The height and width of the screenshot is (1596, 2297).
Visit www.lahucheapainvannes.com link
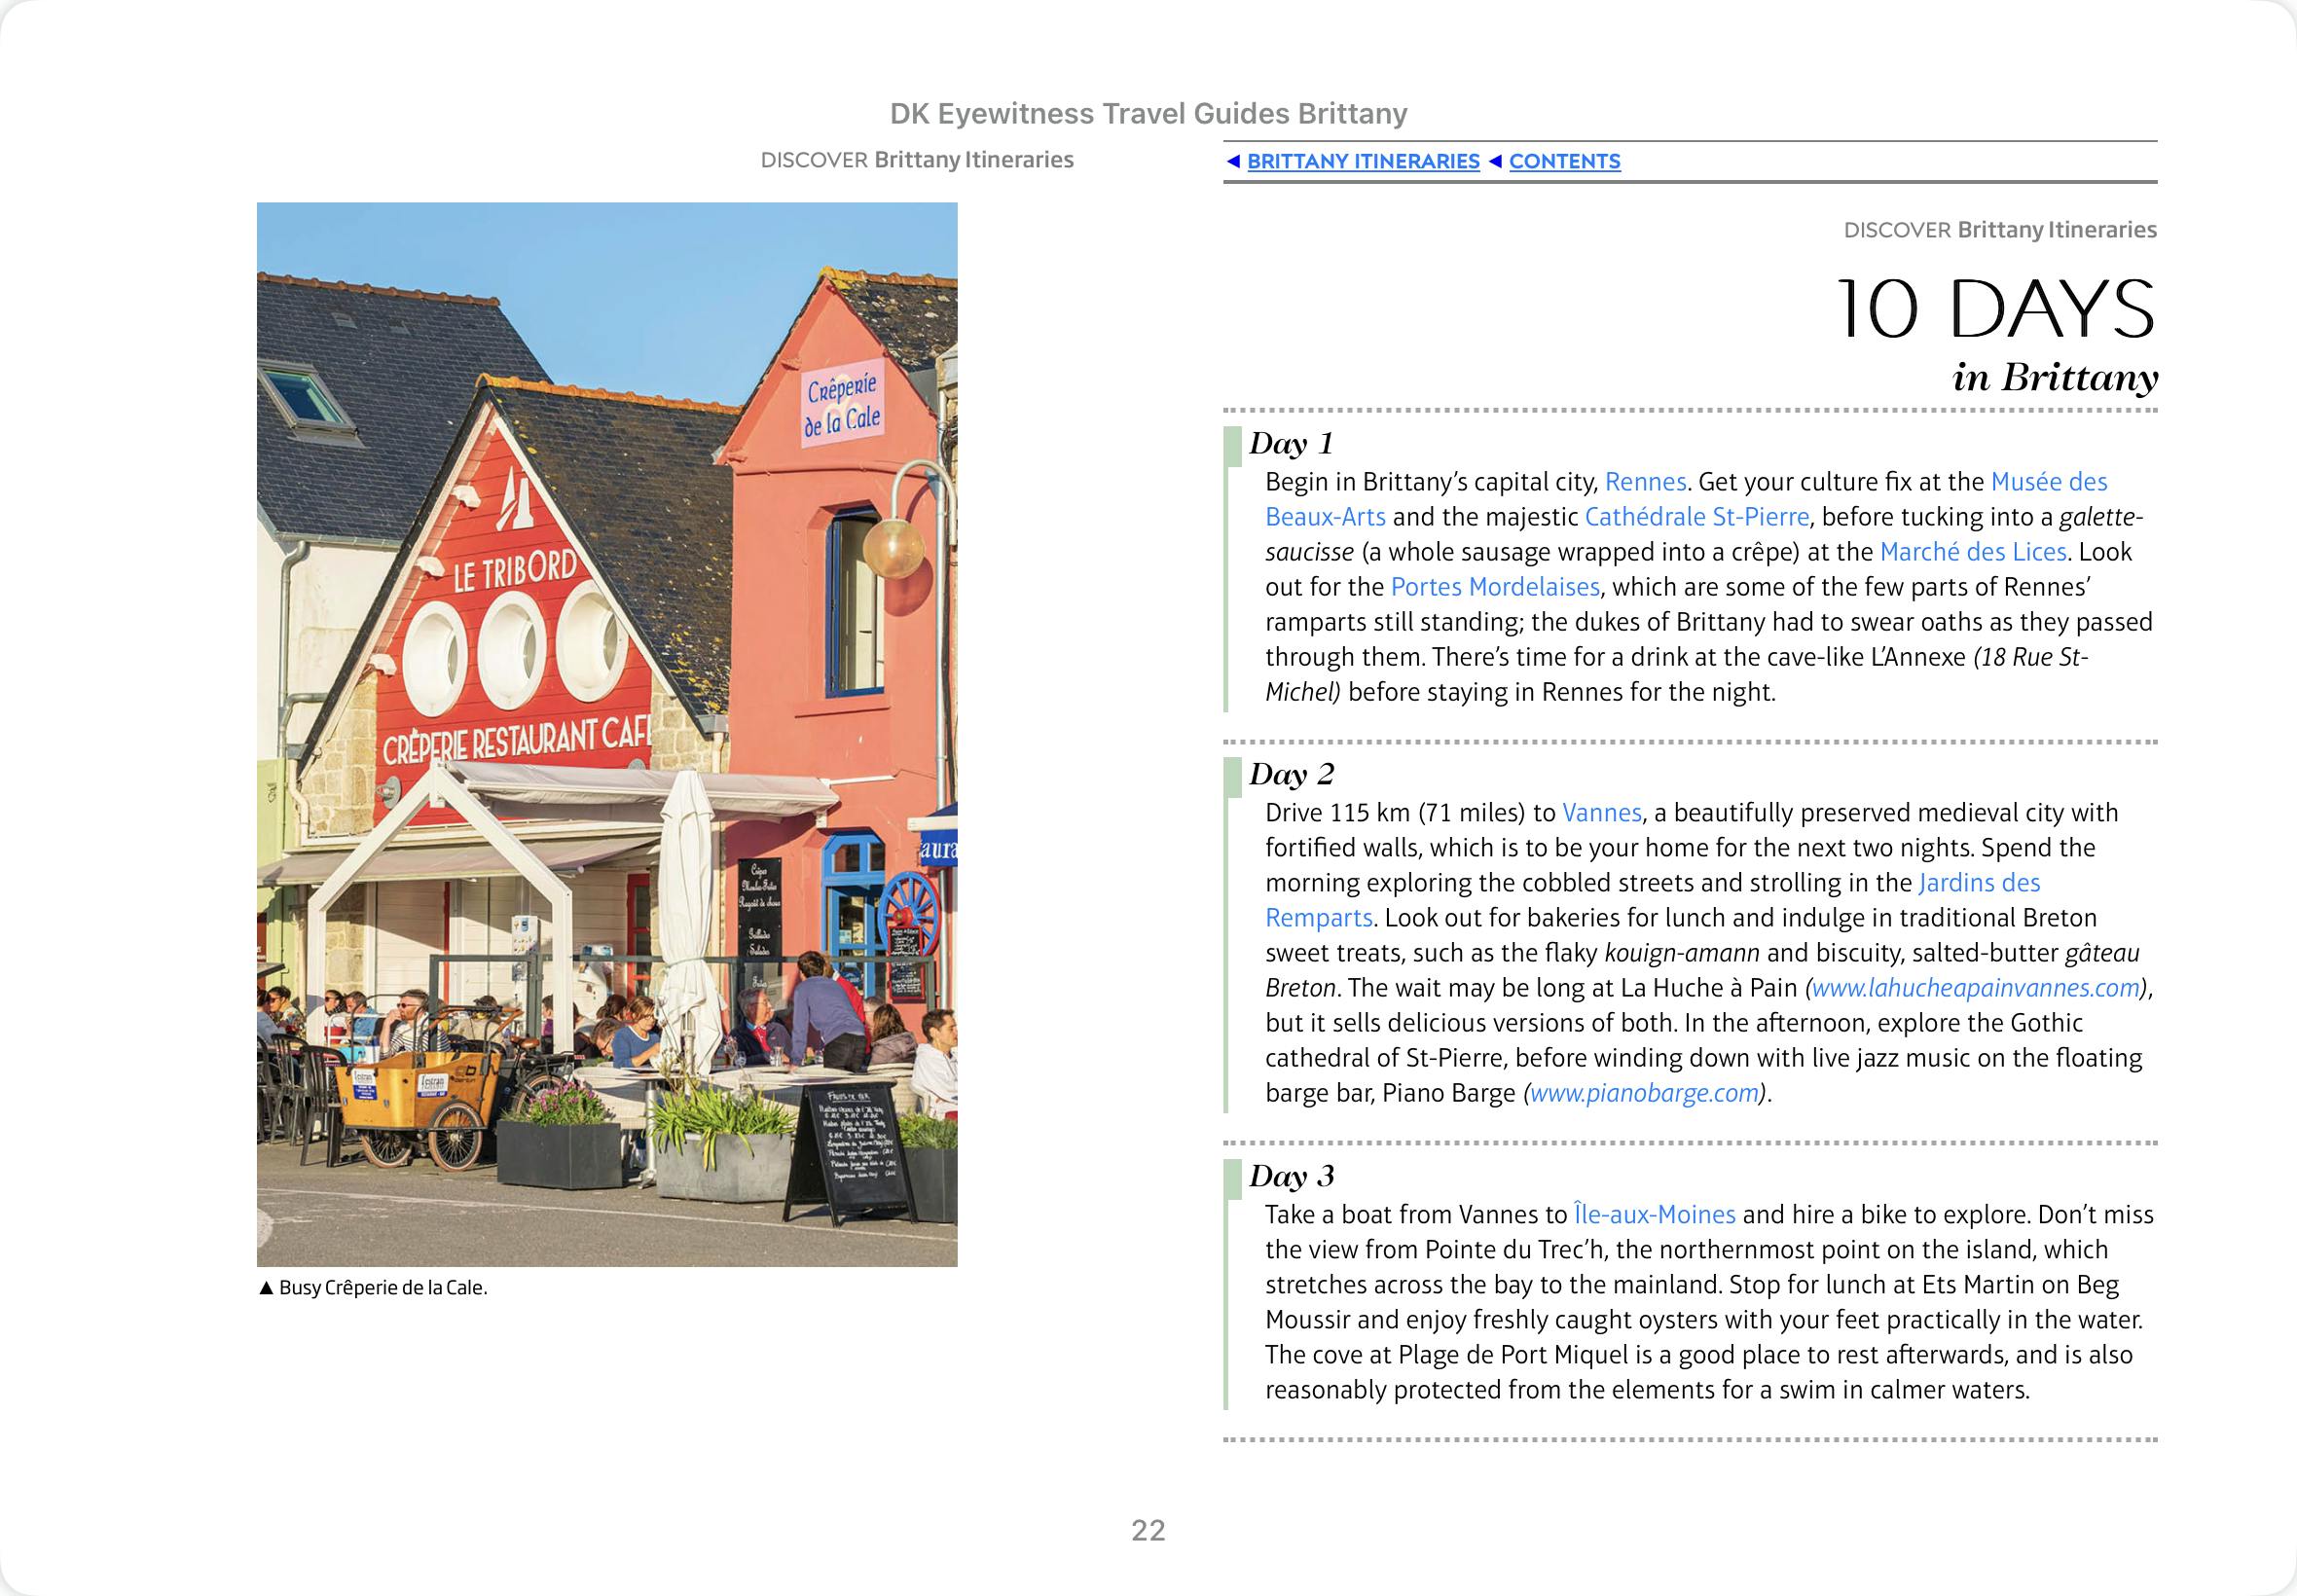[x=1976, y=988]
